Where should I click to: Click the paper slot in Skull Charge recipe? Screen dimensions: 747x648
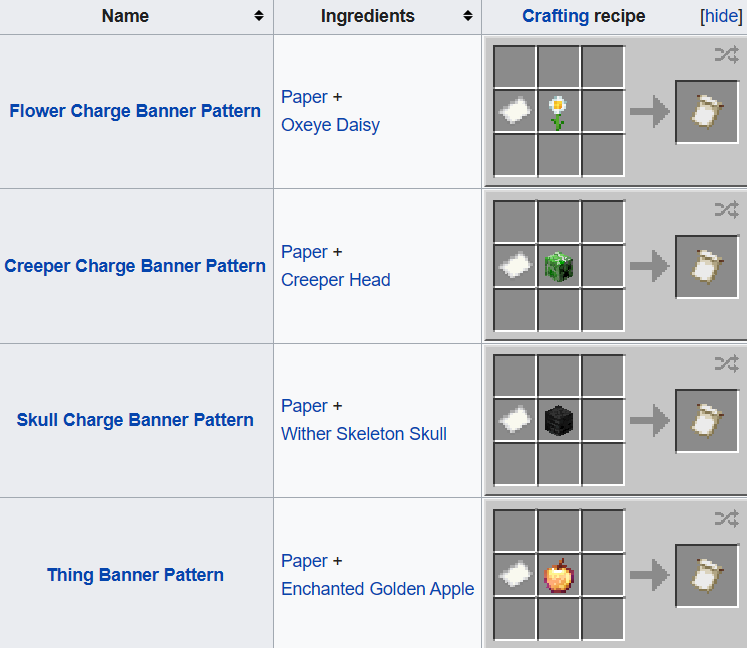pyautogui.click(x=515, y=420)
